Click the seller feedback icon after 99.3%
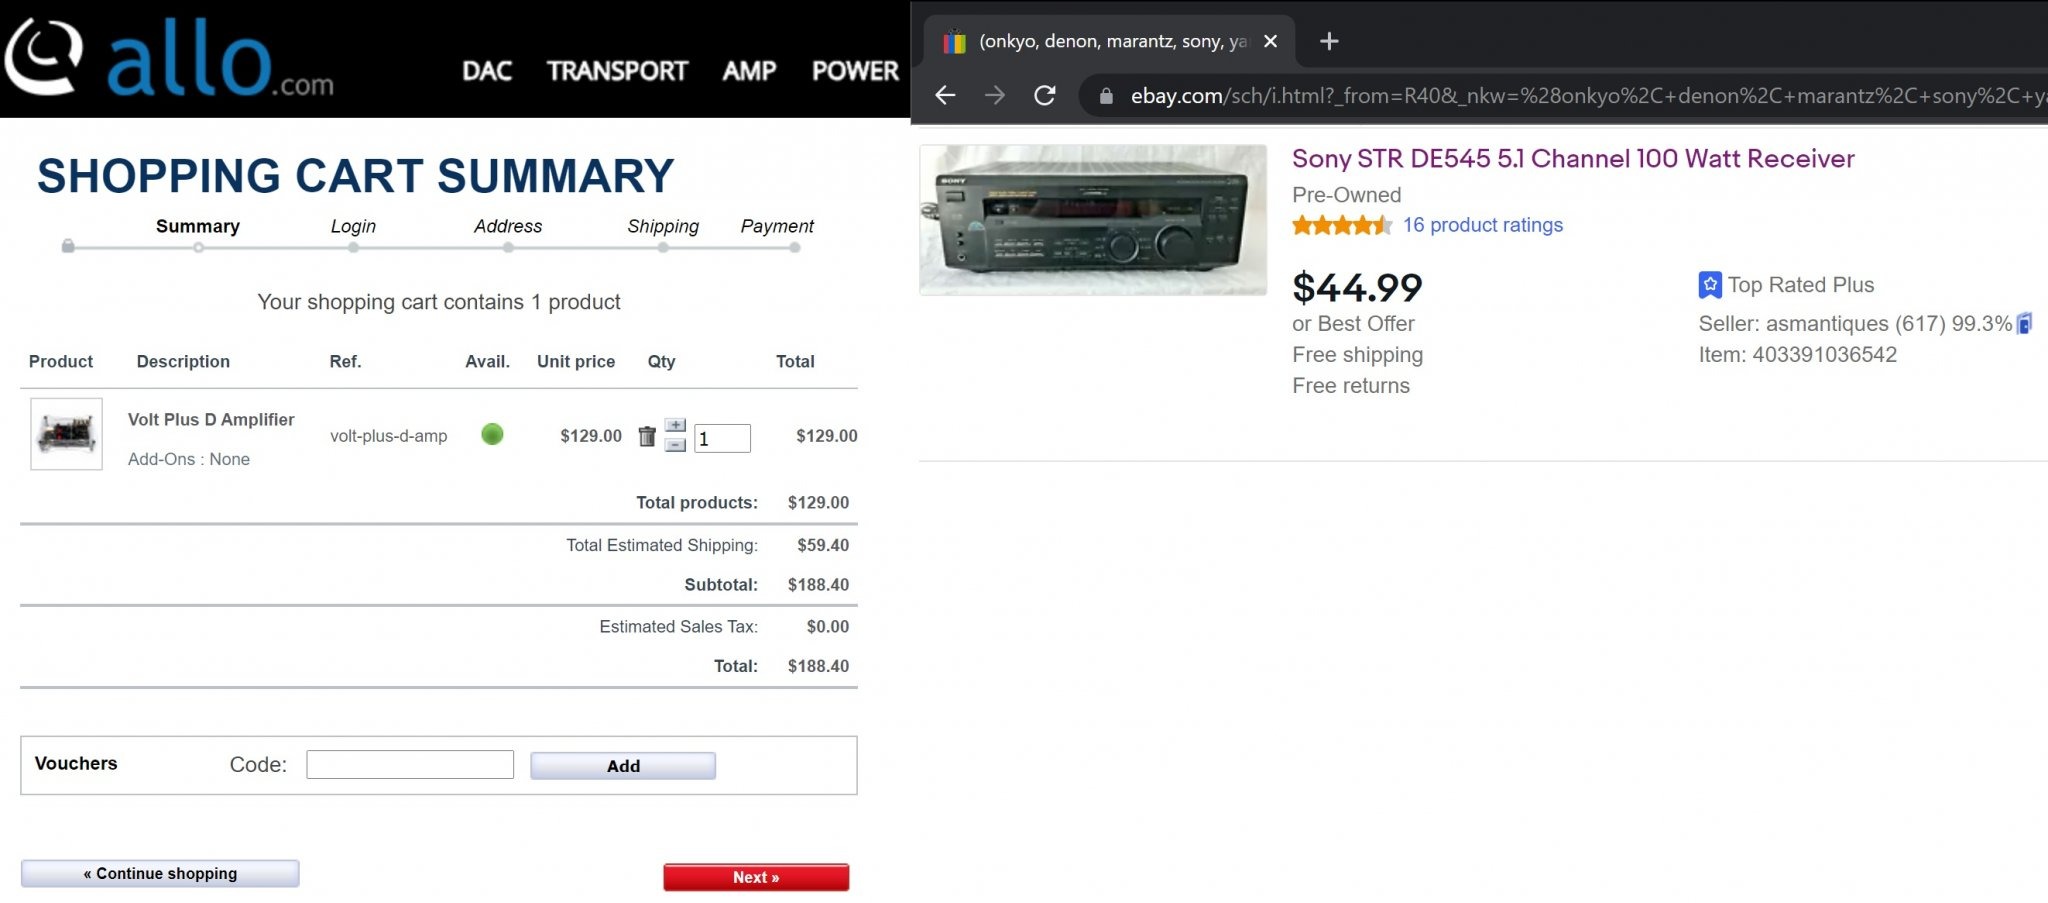This screenshot has width=2048, height=903. coord(2025,324)
